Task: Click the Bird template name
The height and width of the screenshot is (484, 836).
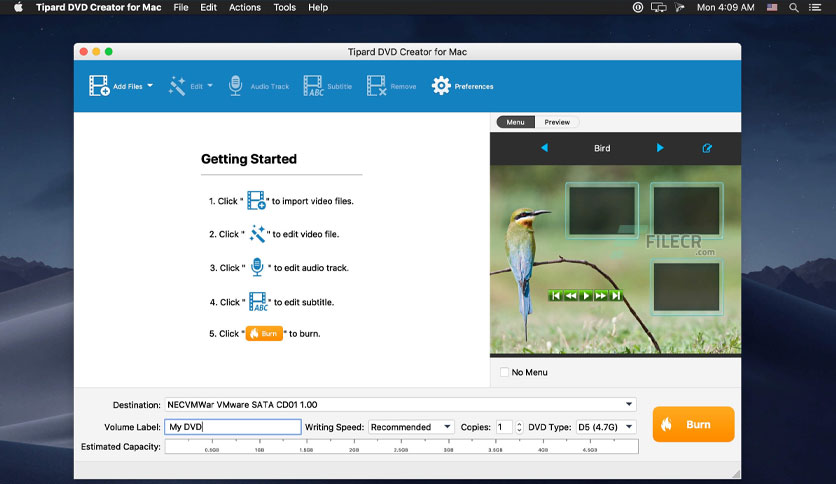Action: click(602, 148)
